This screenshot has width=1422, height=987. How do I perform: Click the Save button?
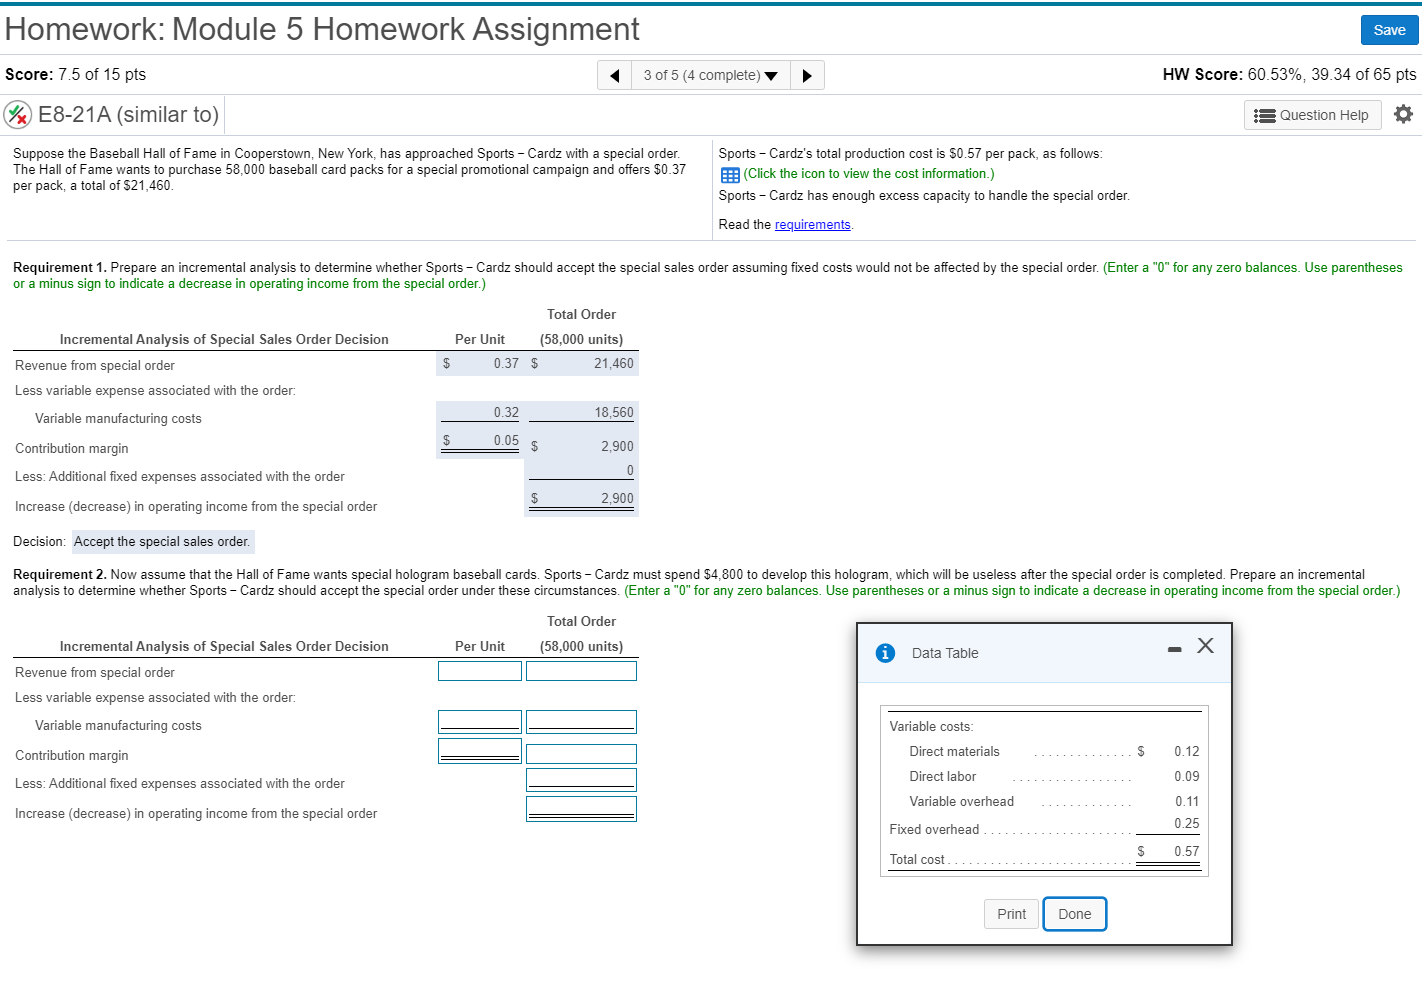pyautogui.click(x=1389, y=30)
